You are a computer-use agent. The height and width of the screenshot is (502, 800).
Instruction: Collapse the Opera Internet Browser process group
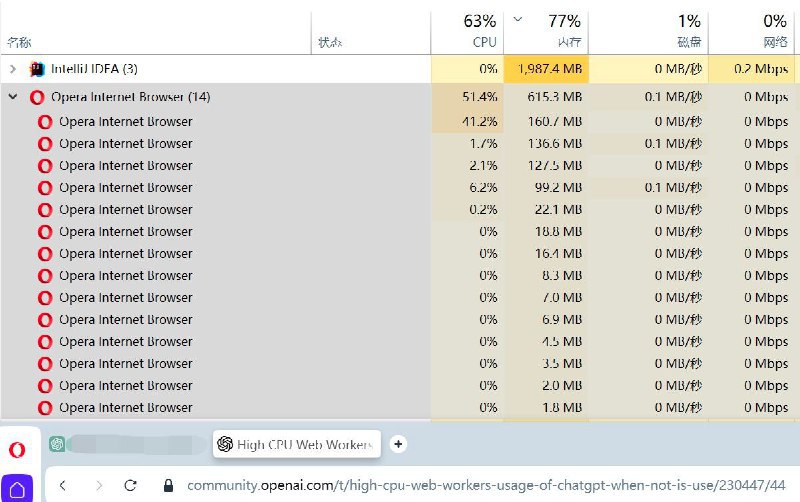pyautogui.click(x=12, y=97)
